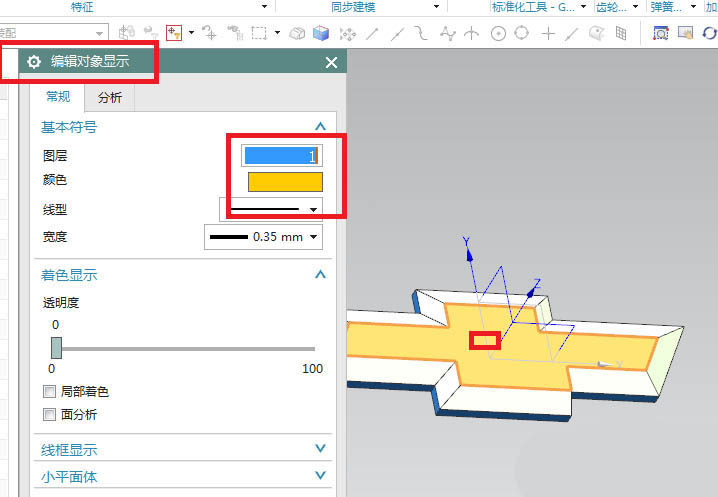
Task: Click the pan hand view icon
Action: tap(685, 33)
